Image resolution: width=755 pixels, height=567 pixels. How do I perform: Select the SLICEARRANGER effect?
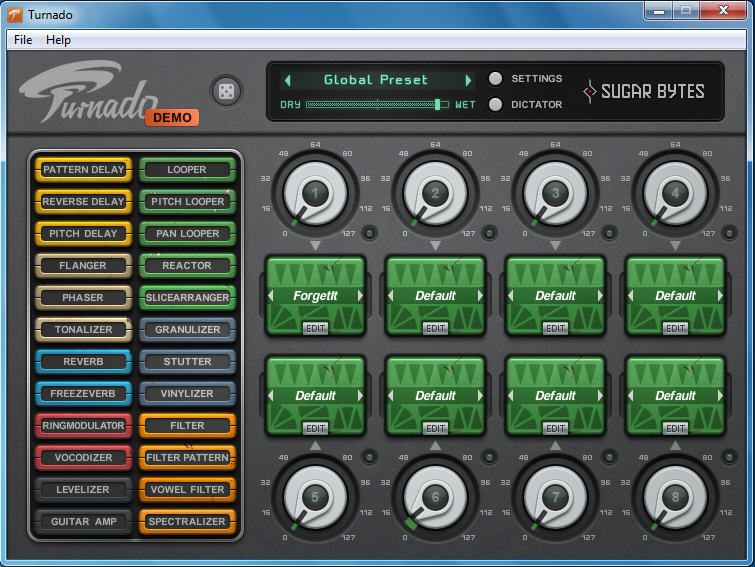[x=187, y=297]
